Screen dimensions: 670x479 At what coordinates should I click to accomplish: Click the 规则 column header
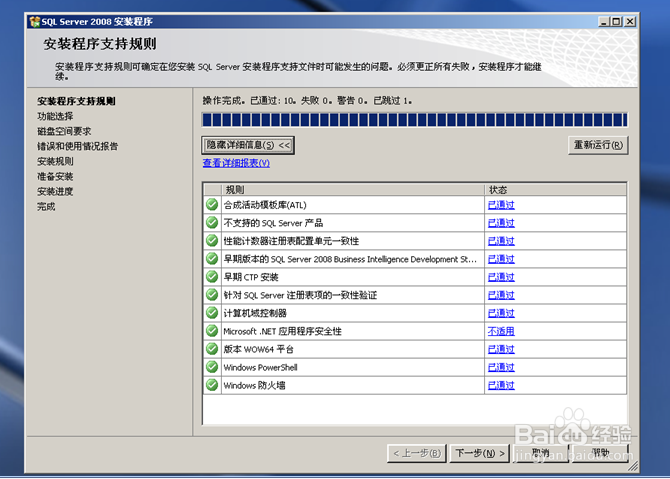point(353,190)
